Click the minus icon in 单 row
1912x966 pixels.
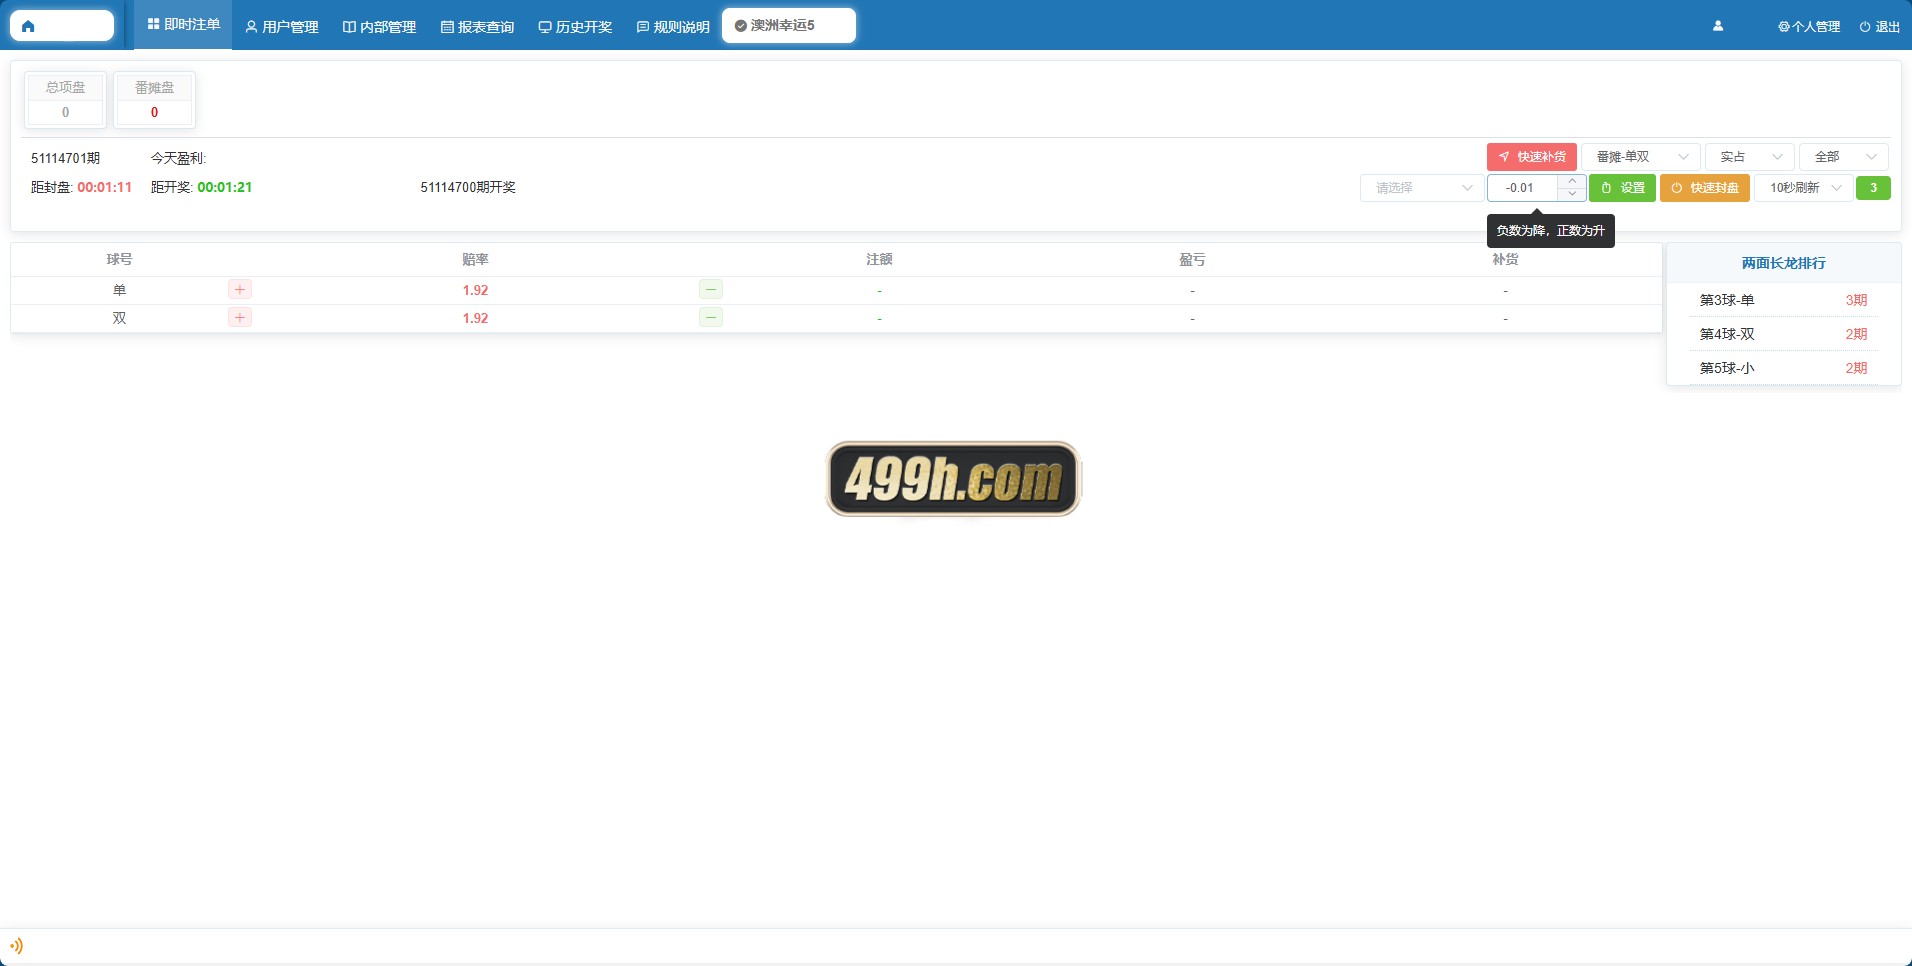[x=711, y=290]
